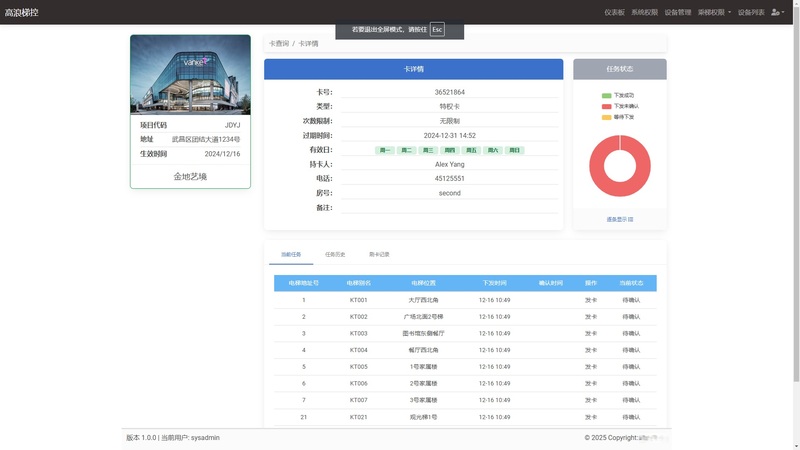
Task: Click the 当前状态 column header
Action: pos(631,283)
